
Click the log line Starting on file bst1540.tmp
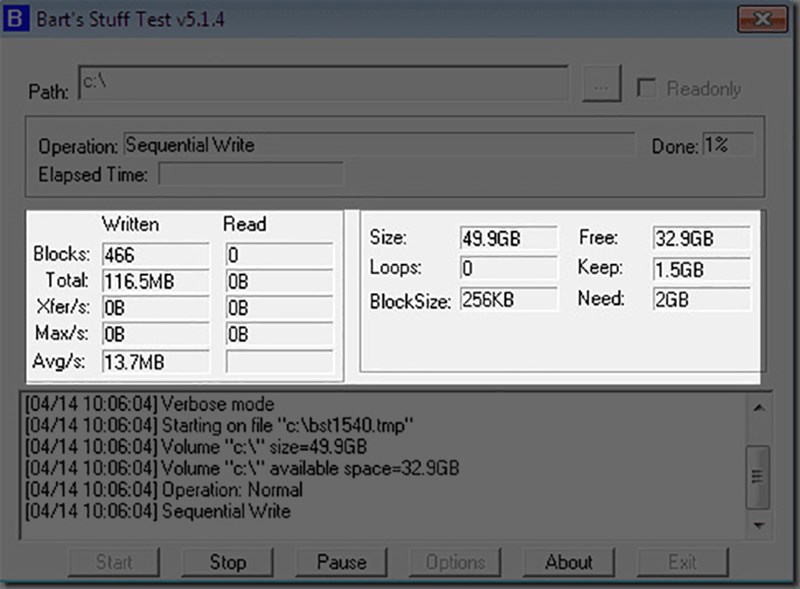(x=219, y=425)
